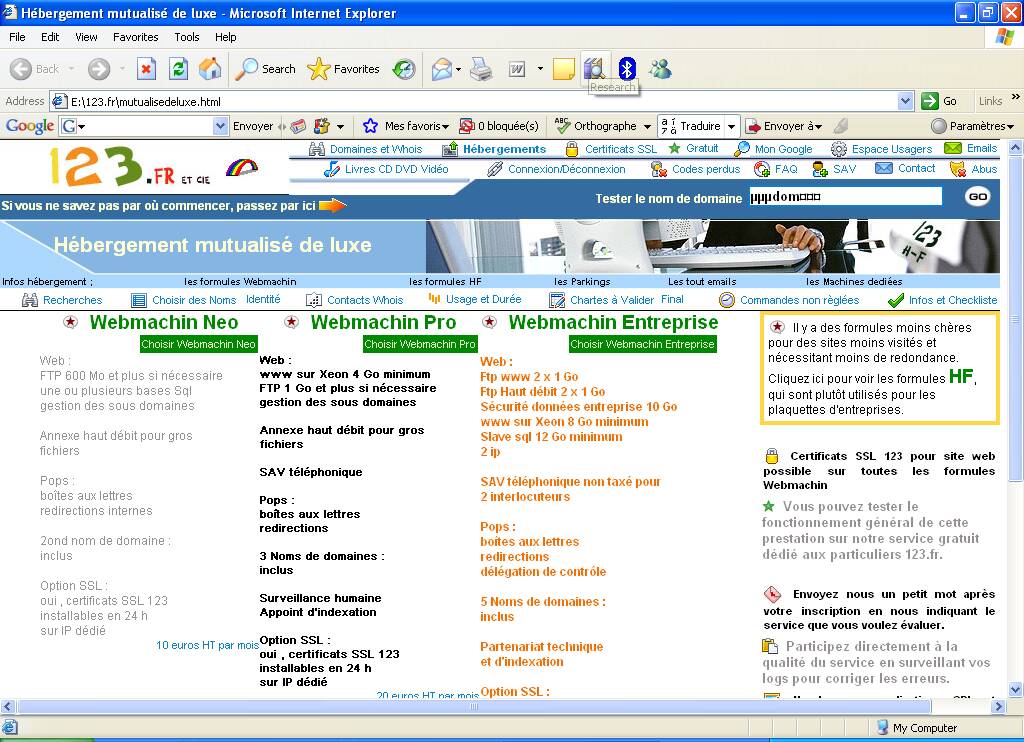
Task: Print the current page
Action: point(481,69)
